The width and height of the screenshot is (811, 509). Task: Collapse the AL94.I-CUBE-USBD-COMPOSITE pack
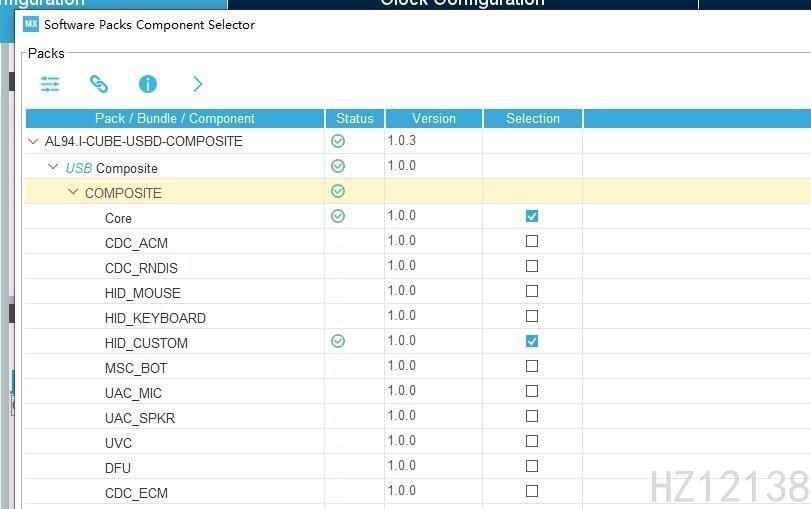[x=33, y=141]
